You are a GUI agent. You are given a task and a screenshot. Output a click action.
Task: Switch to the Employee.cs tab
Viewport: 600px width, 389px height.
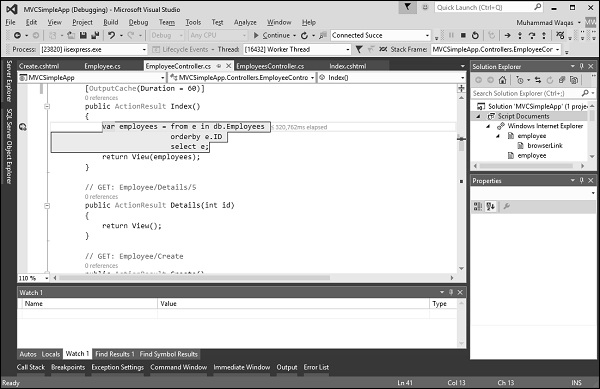point(102,66)
